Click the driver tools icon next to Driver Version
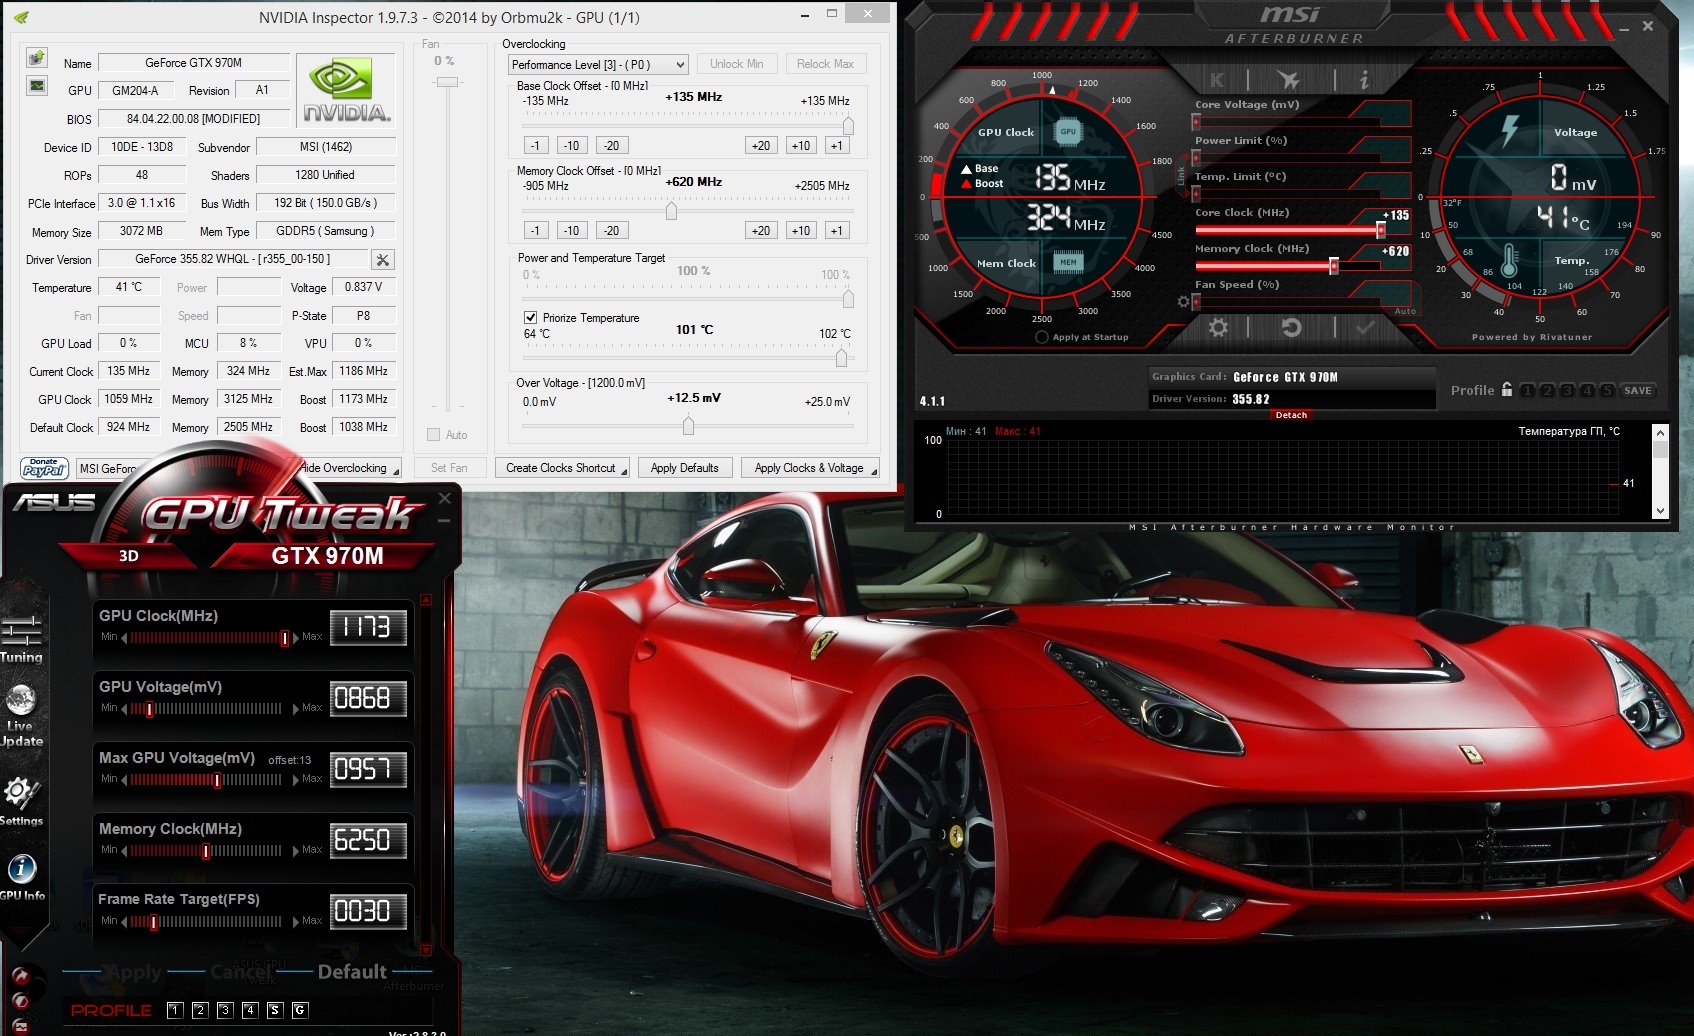 point(382,260)
